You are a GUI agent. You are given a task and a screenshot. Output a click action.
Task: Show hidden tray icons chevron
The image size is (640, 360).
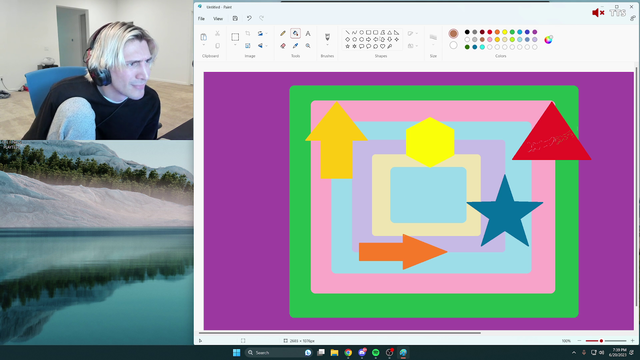pyautogui.click(x=574, y=353)
